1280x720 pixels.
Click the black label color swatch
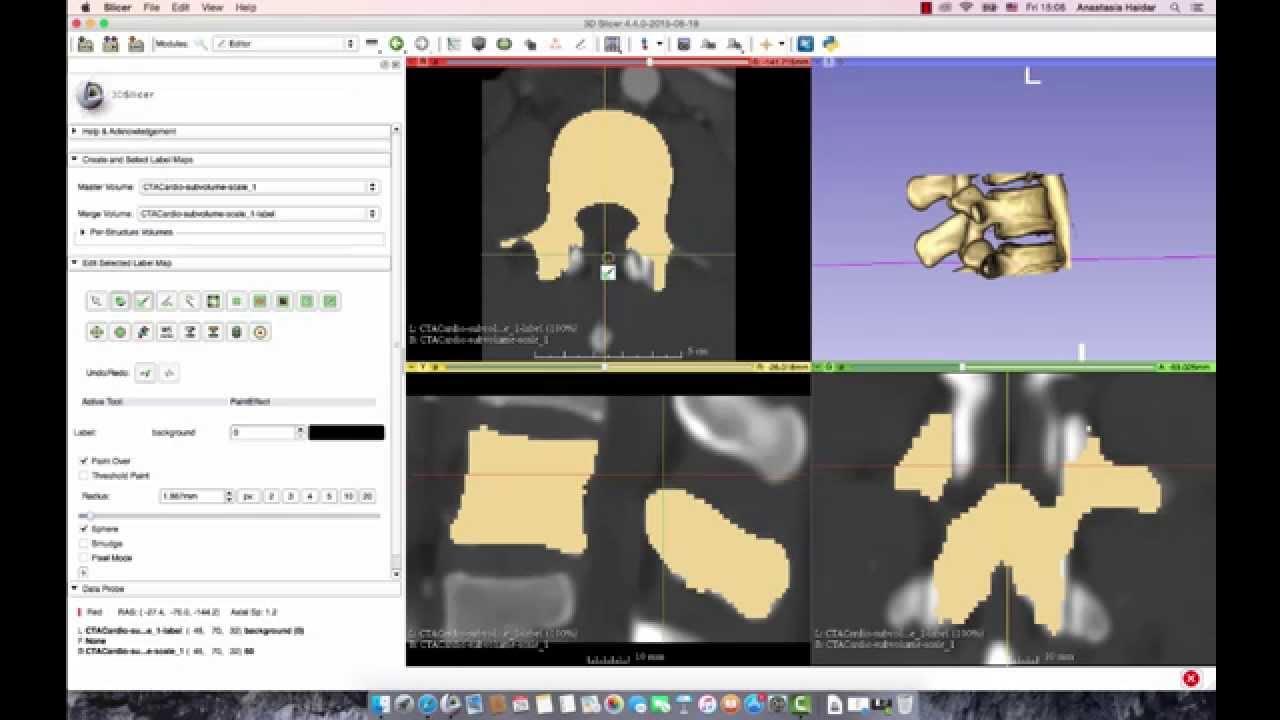click(x=346, y=433)
